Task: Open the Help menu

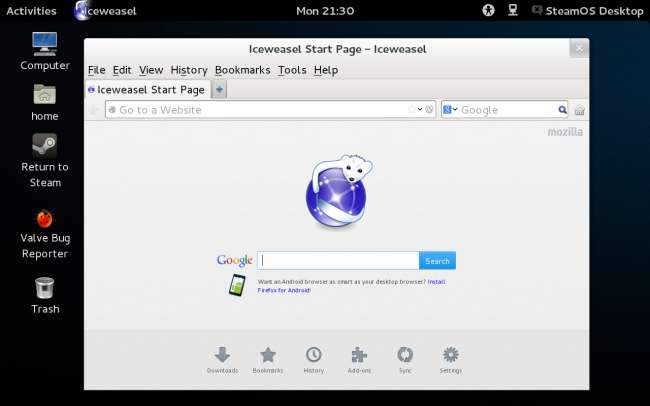Action: (326, 70)
